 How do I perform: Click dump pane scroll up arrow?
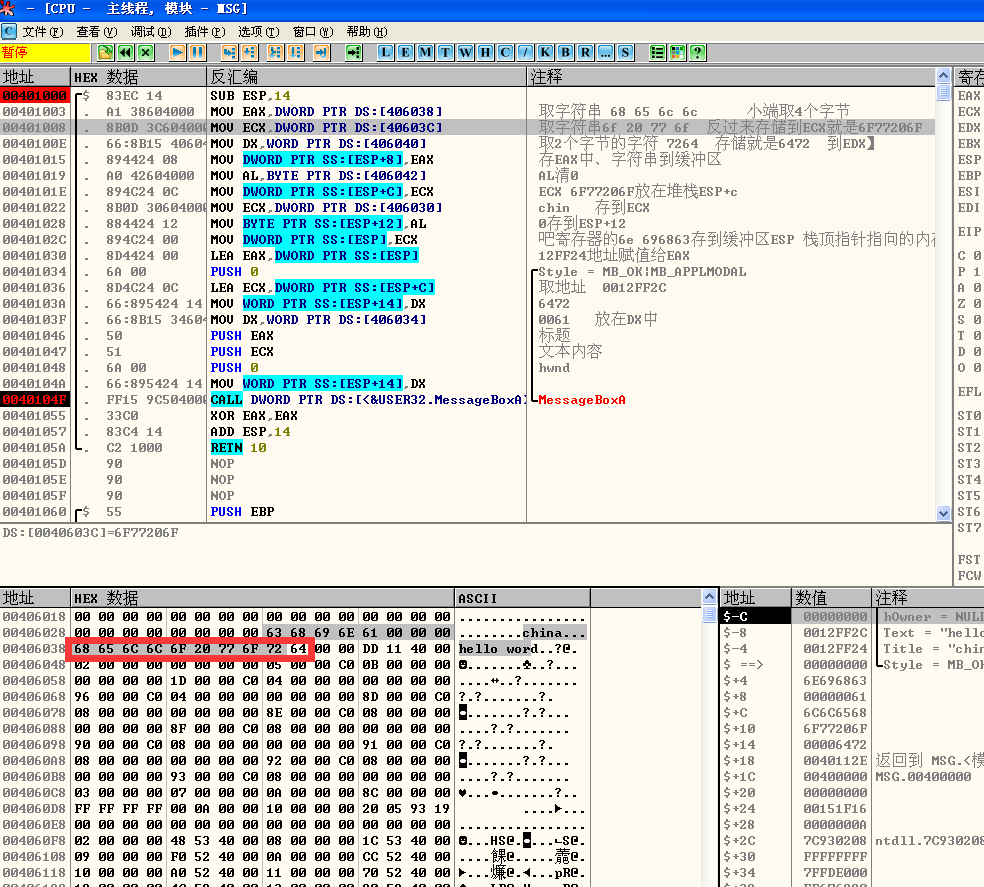709,596
